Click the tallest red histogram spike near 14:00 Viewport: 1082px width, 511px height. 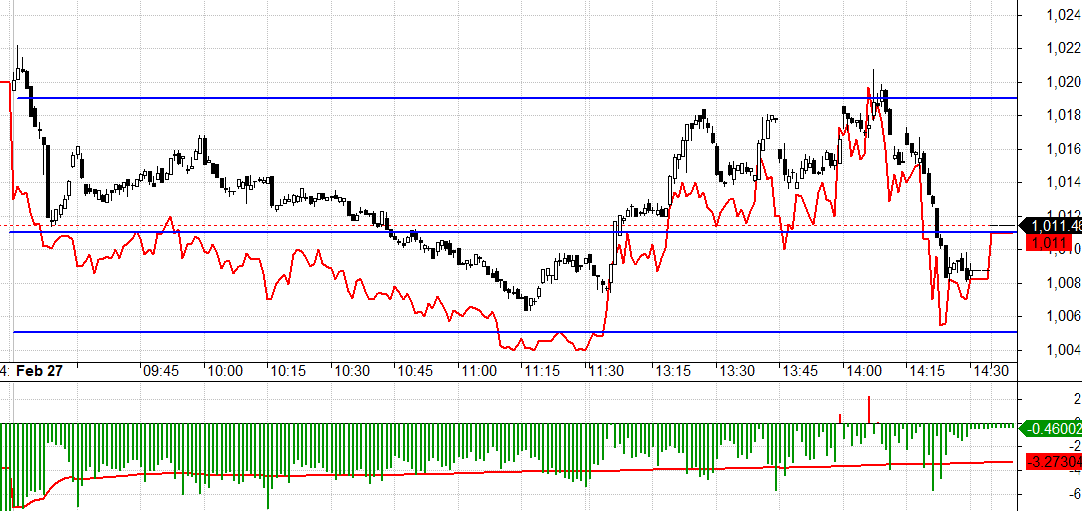pos(869,410)
